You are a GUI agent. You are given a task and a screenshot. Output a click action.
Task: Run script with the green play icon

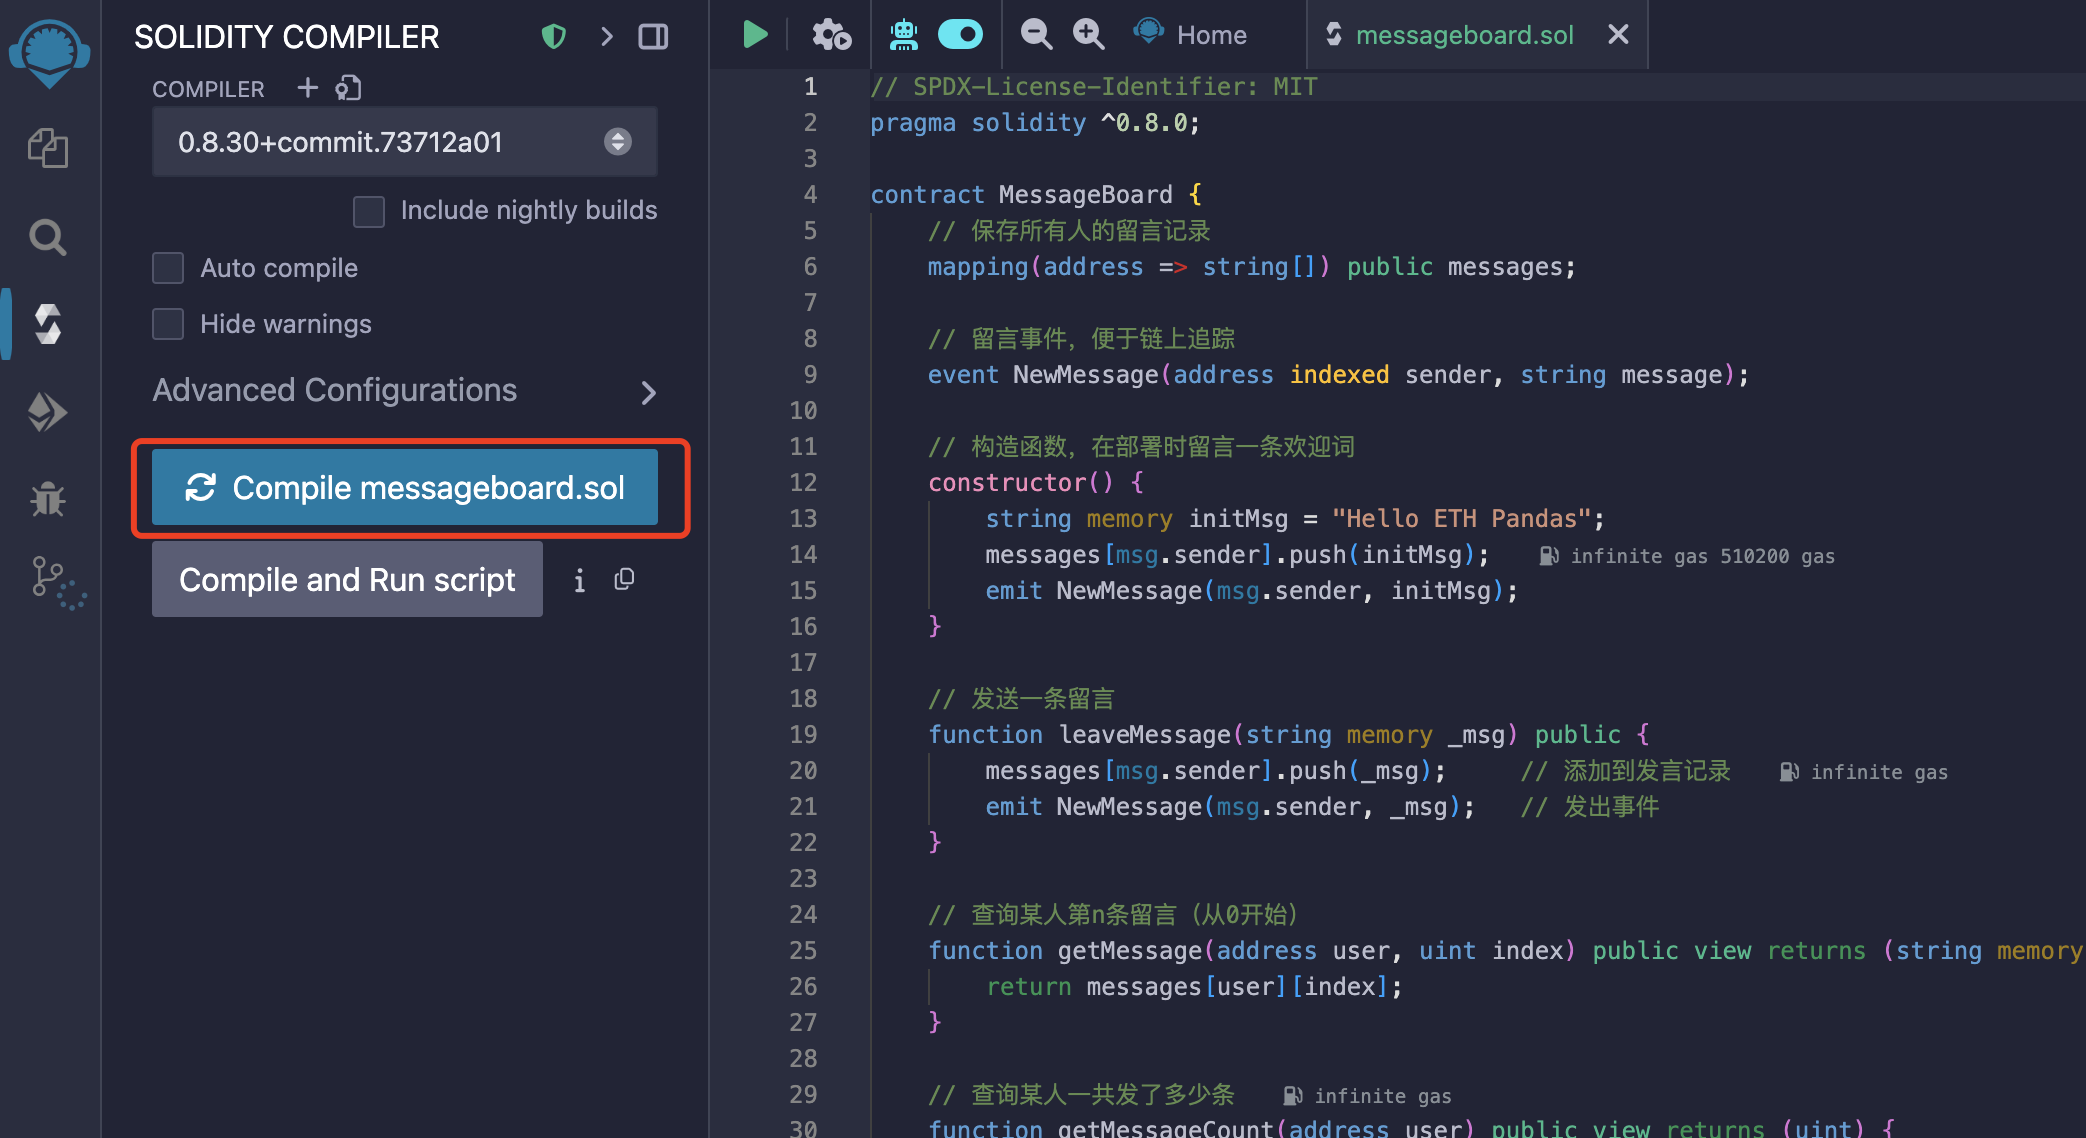point(755,35)
